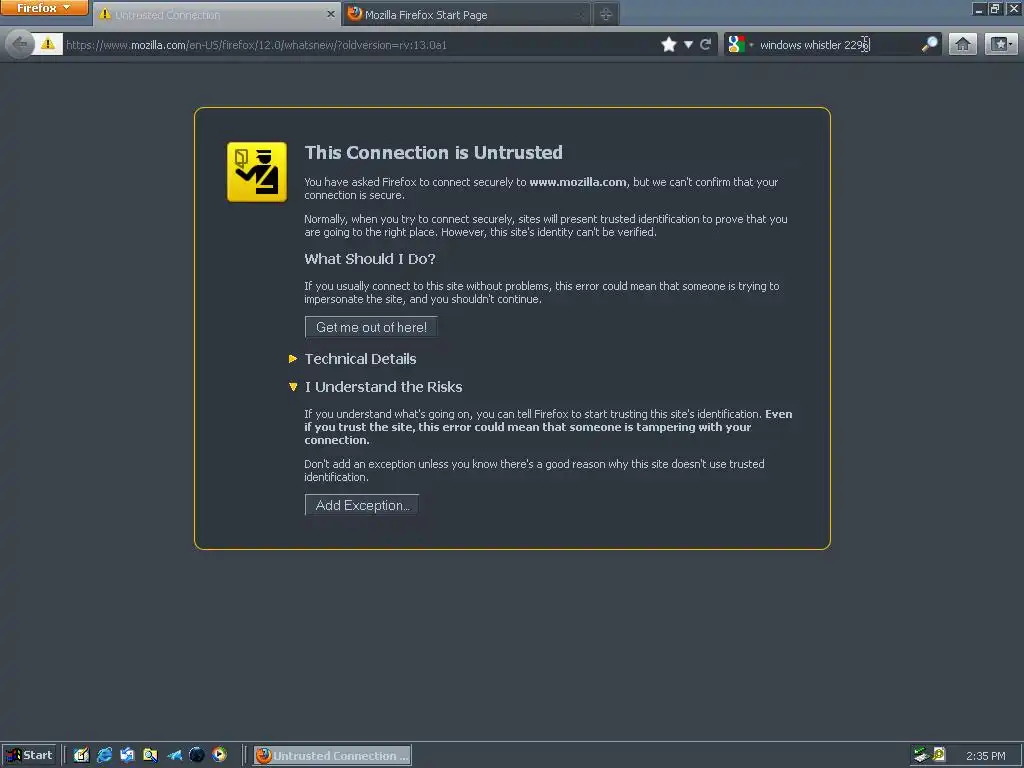Click the Show Desktop quick launch icon

81,755
